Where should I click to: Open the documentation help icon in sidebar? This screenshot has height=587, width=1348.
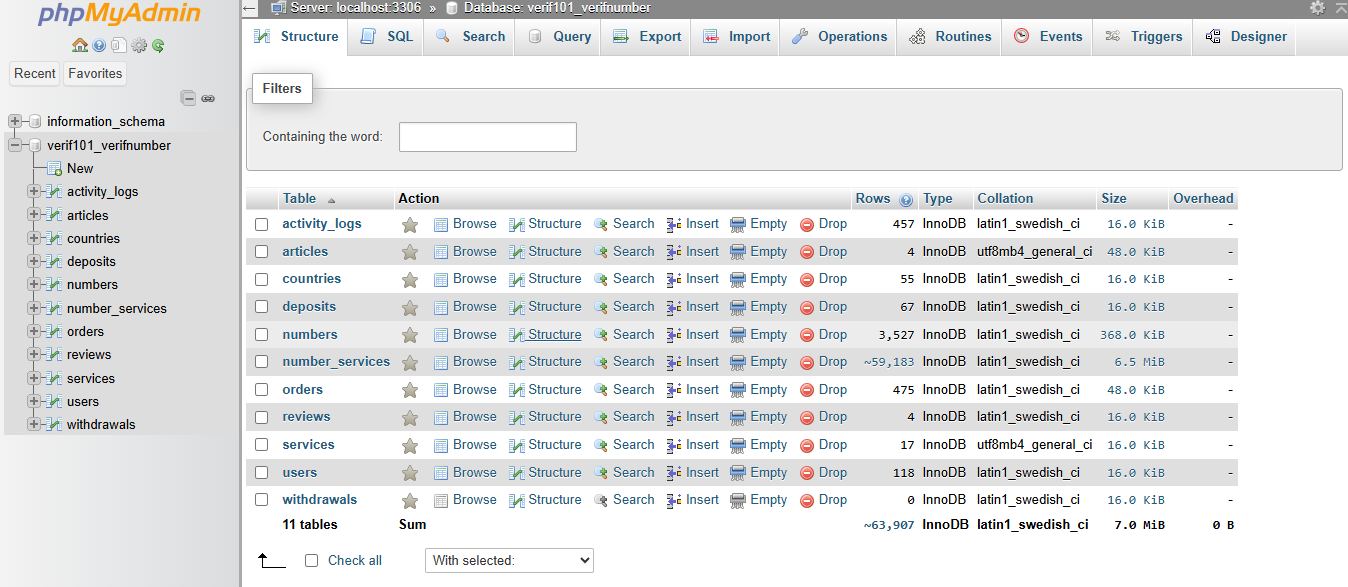(x=99, y=45)
